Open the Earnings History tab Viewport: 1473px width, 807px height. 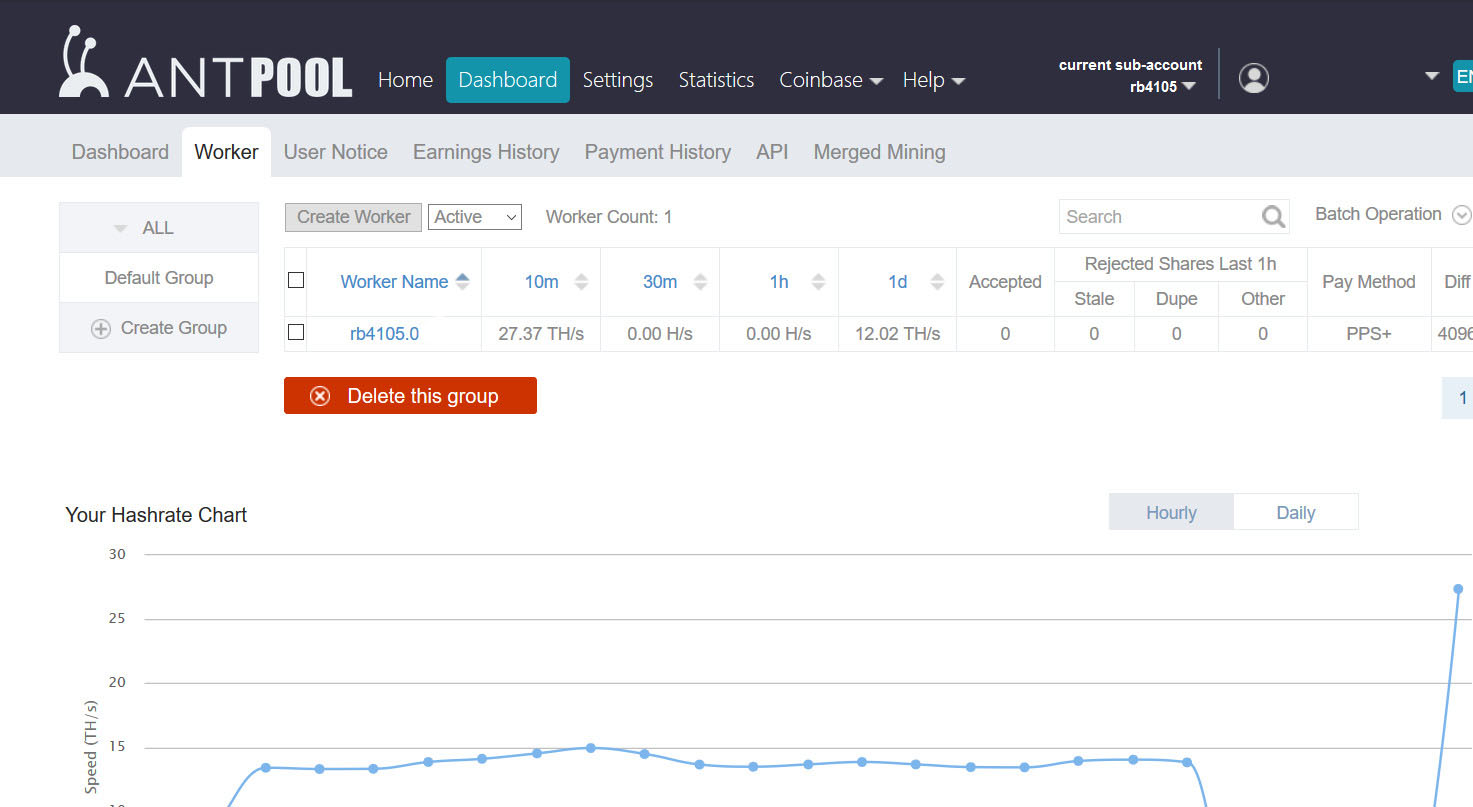tap(486, 152)
